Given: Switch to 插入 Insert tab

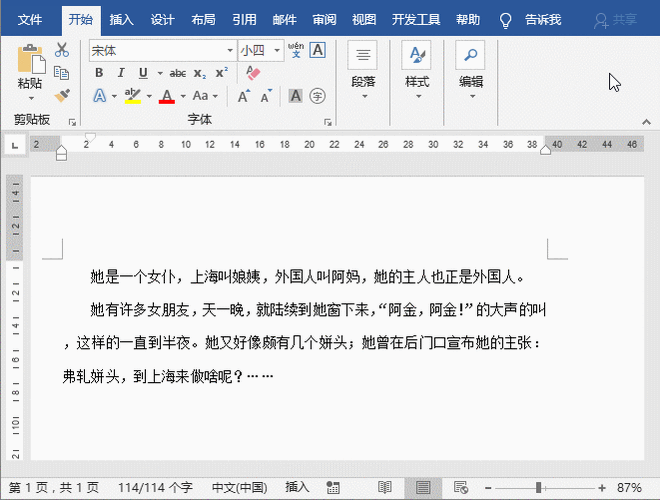Looking at the screenshot, I should (x=122, y=20).
